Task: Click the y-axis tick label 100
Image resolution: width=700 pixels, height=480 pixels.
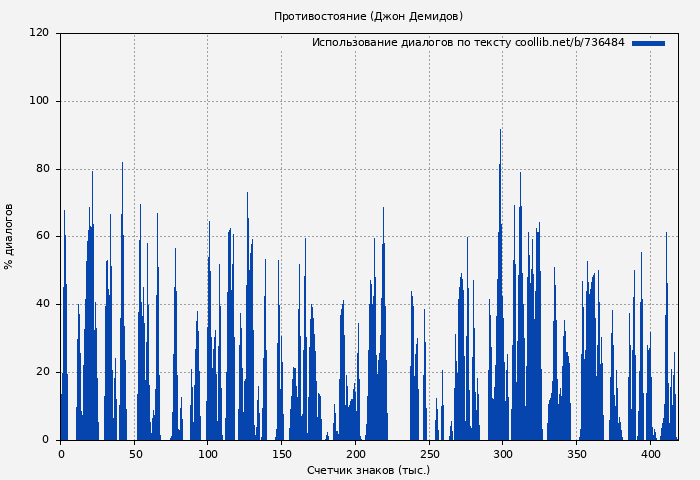Action: (x=39, y=101)
